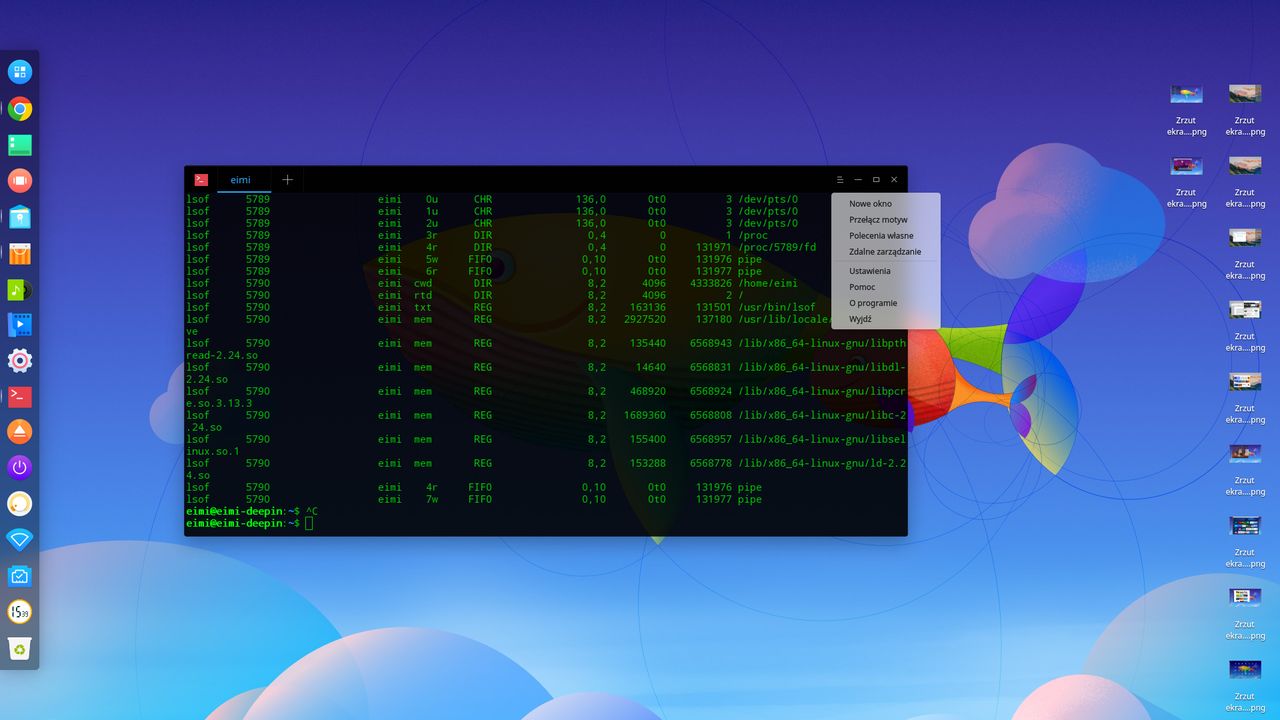Screen dimensions: 1280x720
Task: Open system settings gear in dock
Action: click(x=20, y=361)
